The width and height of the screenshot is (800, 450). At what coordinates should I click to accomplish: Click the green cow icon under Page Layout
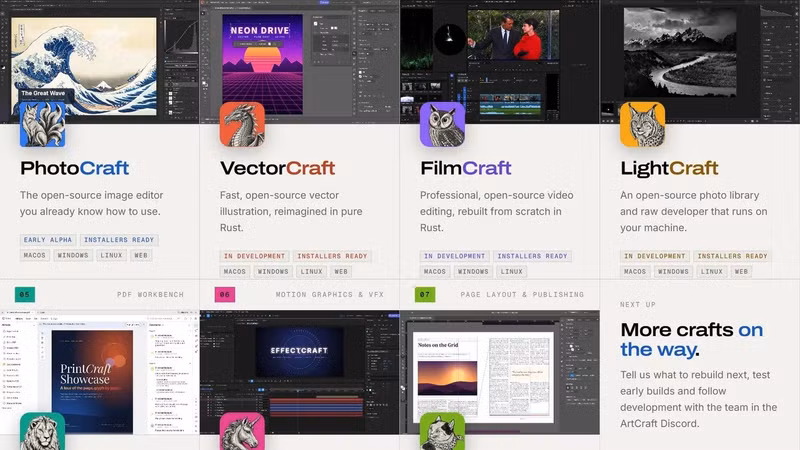pos(442,432)
